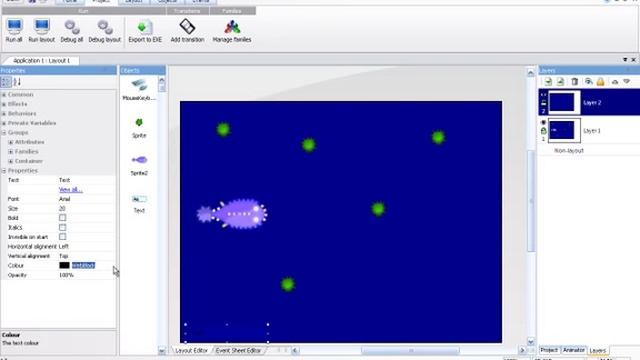Expand the Container subgroup
640x360 pixels.
(x=11, y=161)
